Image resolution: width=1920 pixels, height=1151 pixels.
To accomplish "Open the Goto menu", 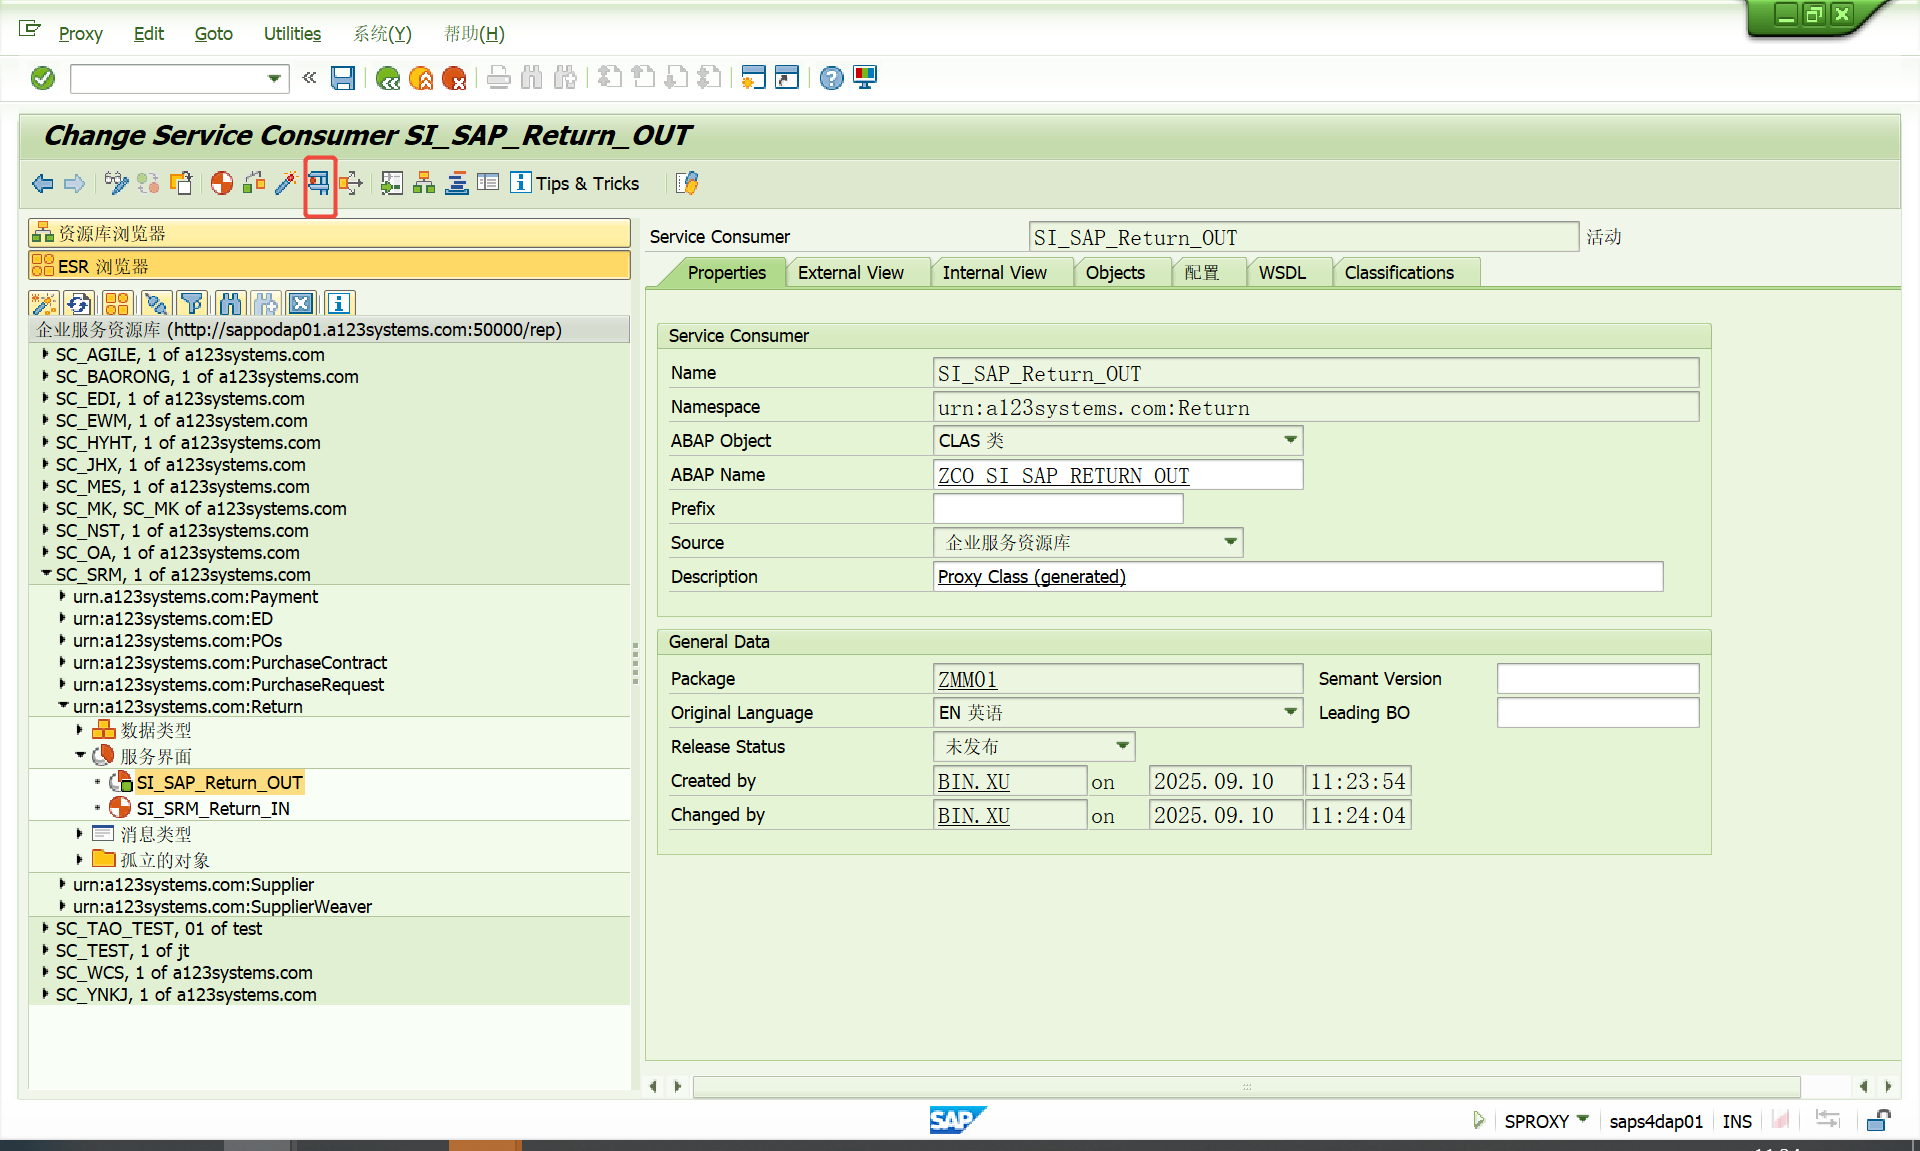I will point(213,34).
